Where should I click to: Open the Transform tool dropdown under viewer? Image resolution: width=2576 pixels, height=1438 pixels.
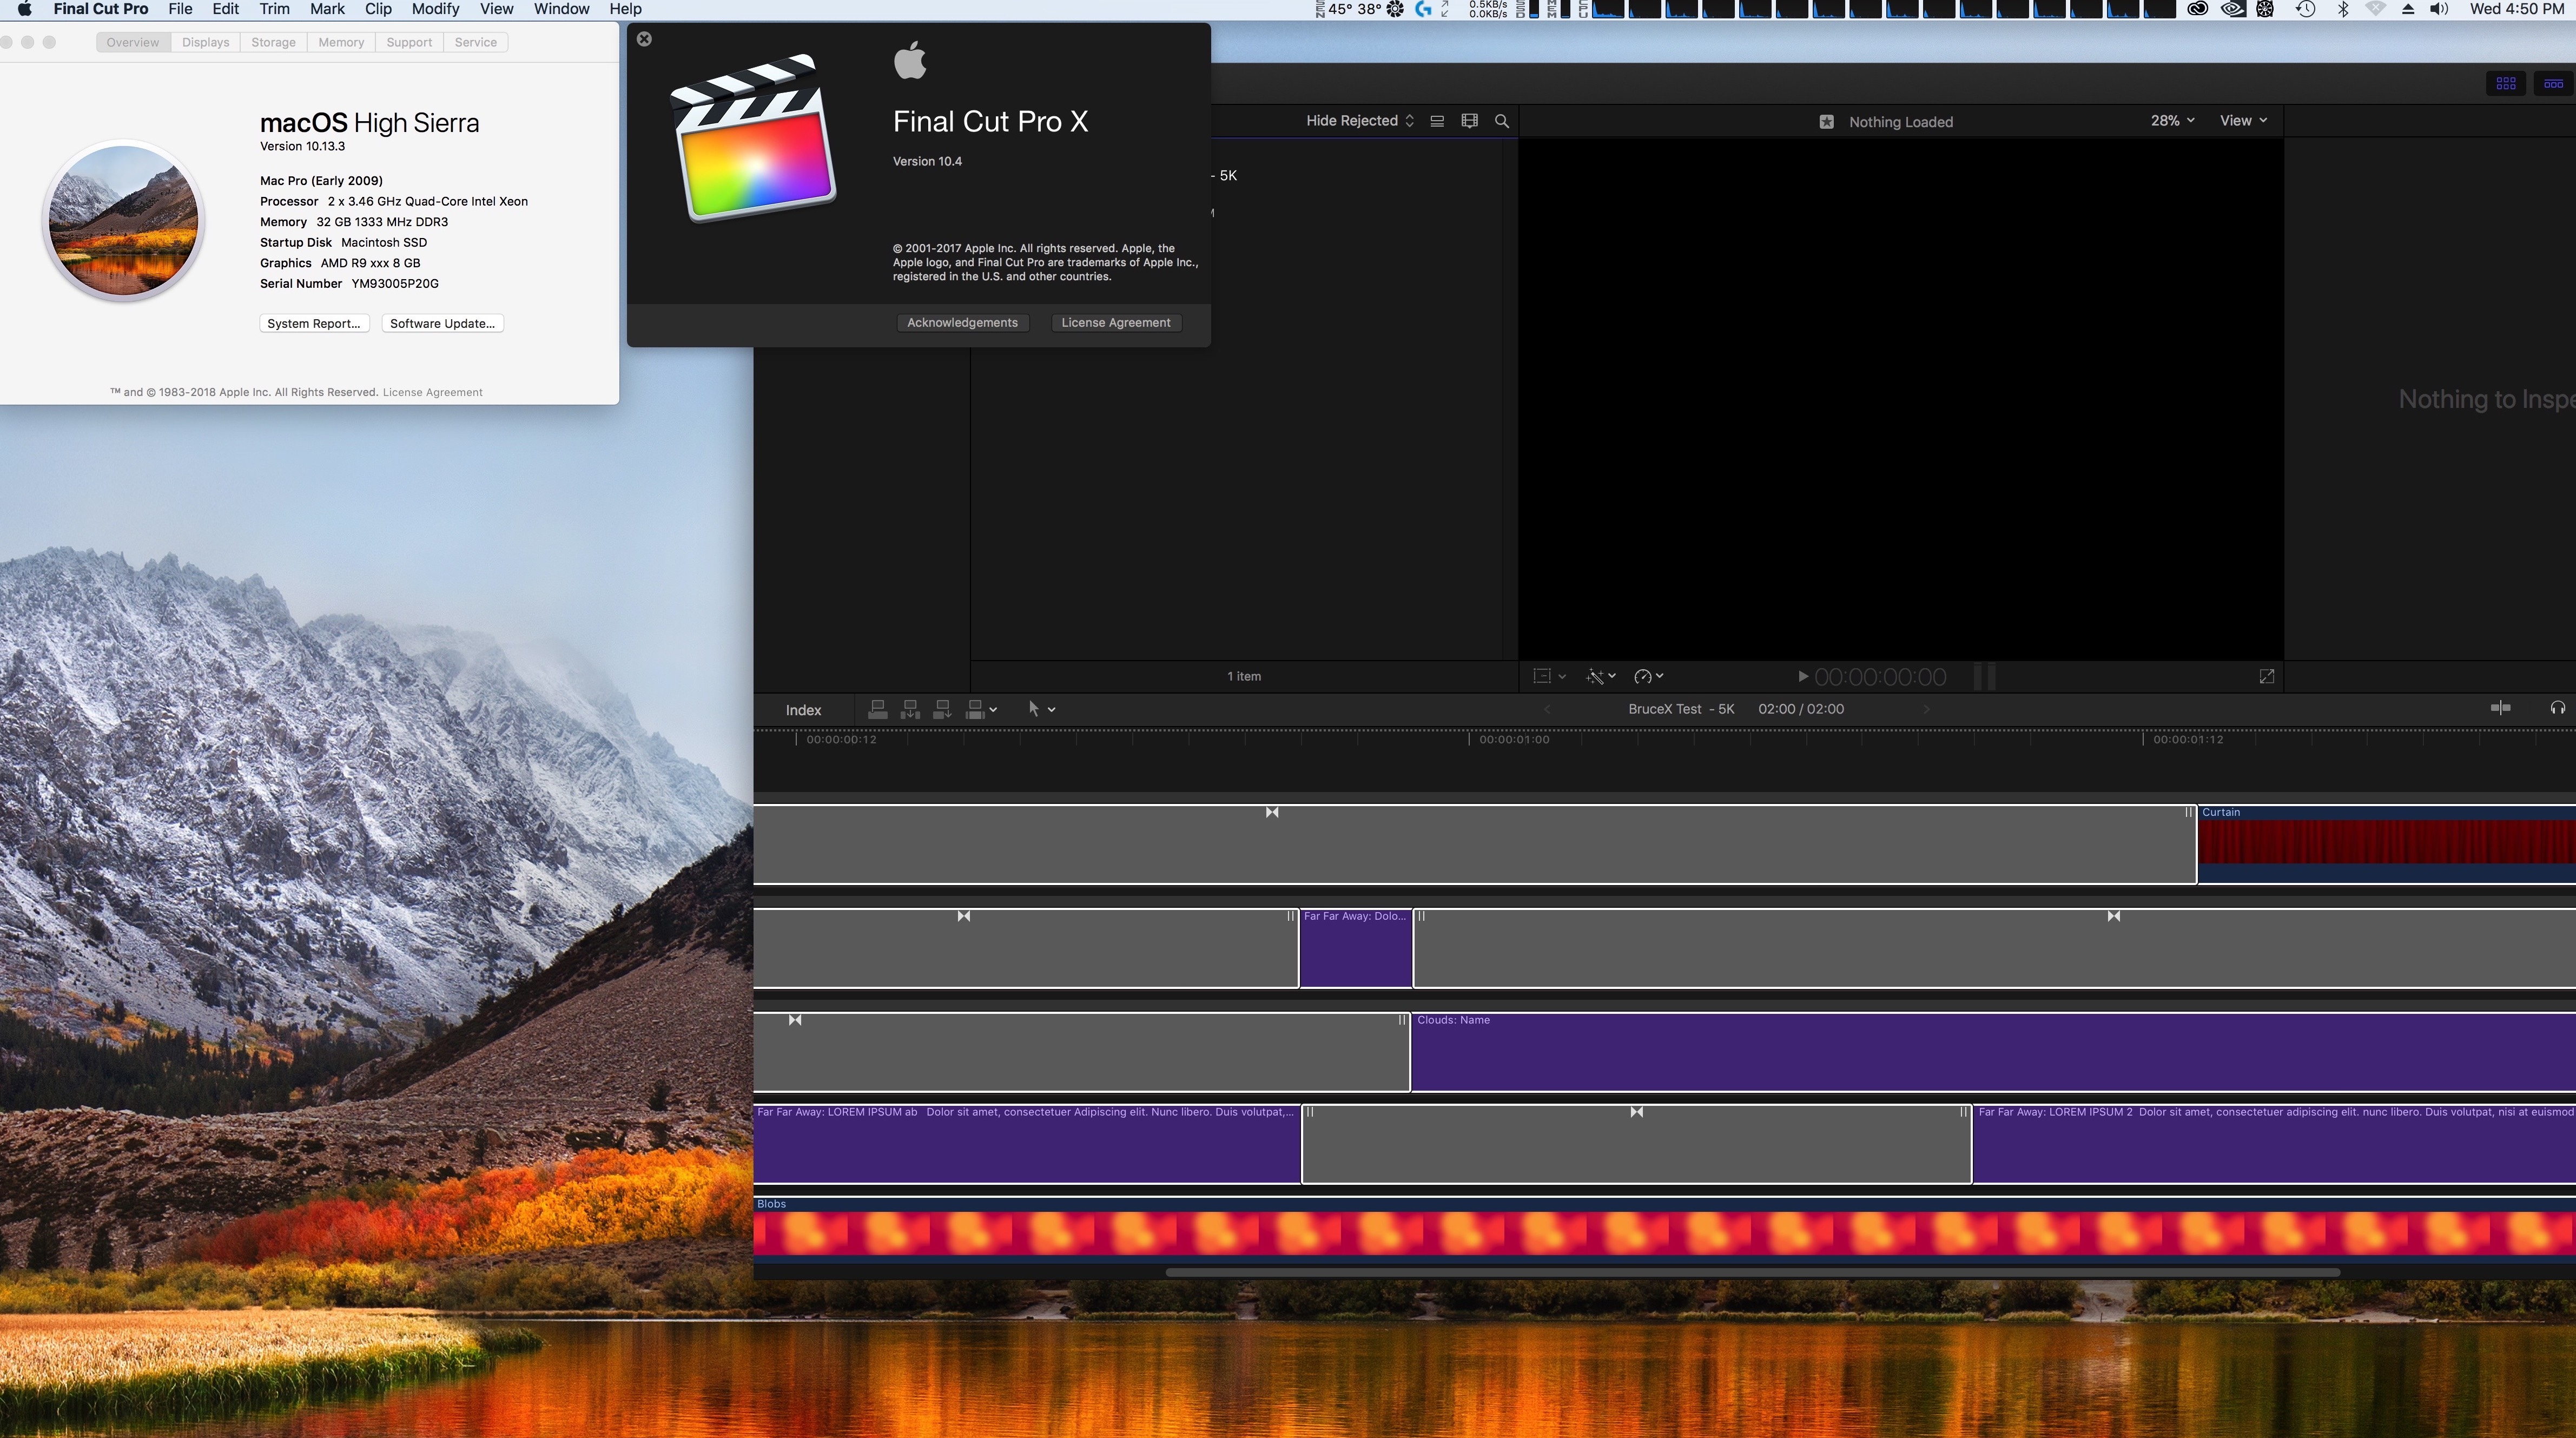click(1549, 677)
